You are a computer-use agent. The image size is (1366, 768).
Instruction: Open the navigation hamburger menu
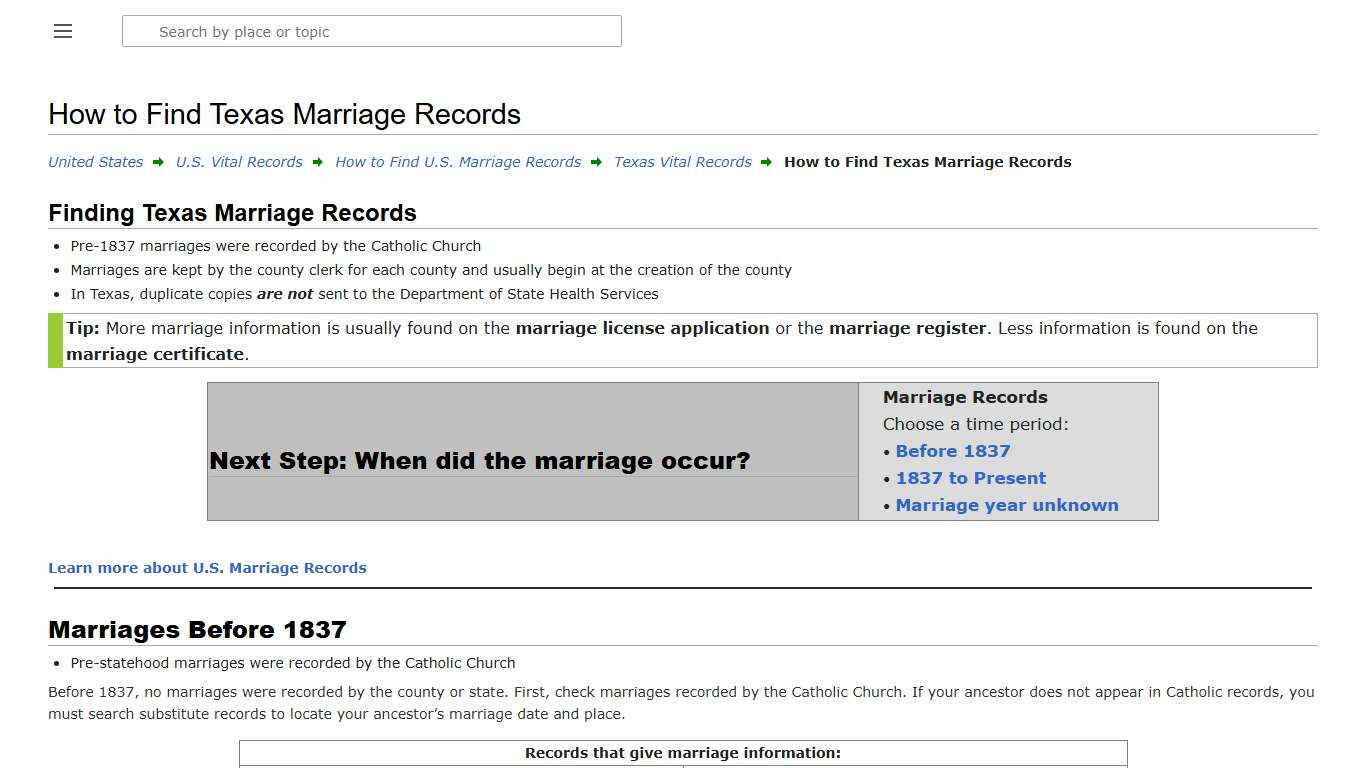[62, 31]
